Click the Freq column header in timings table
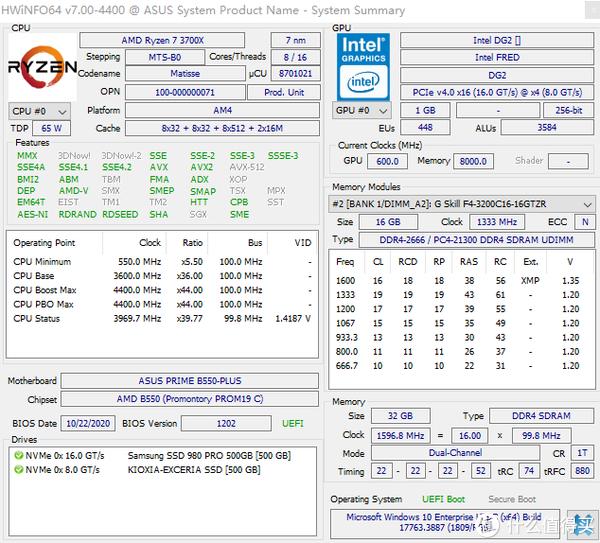This screenshot has width=600, height=543. tap(345, 262)
